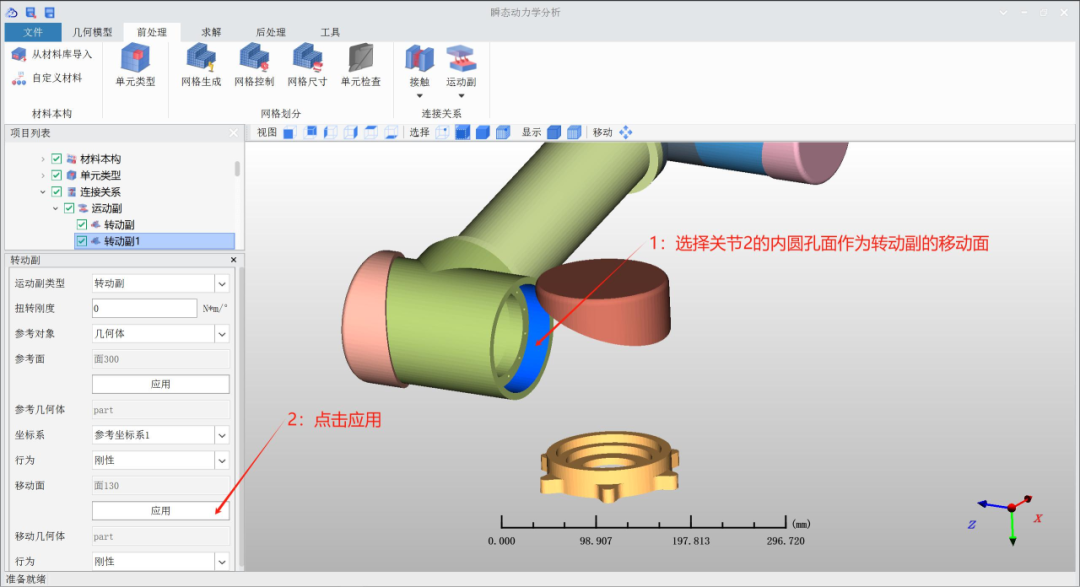Screen dimensions: 1080x587
Task: Run the 网格生成 mesh generation tool
Action: pyautogui.click(x=201, y=65)
